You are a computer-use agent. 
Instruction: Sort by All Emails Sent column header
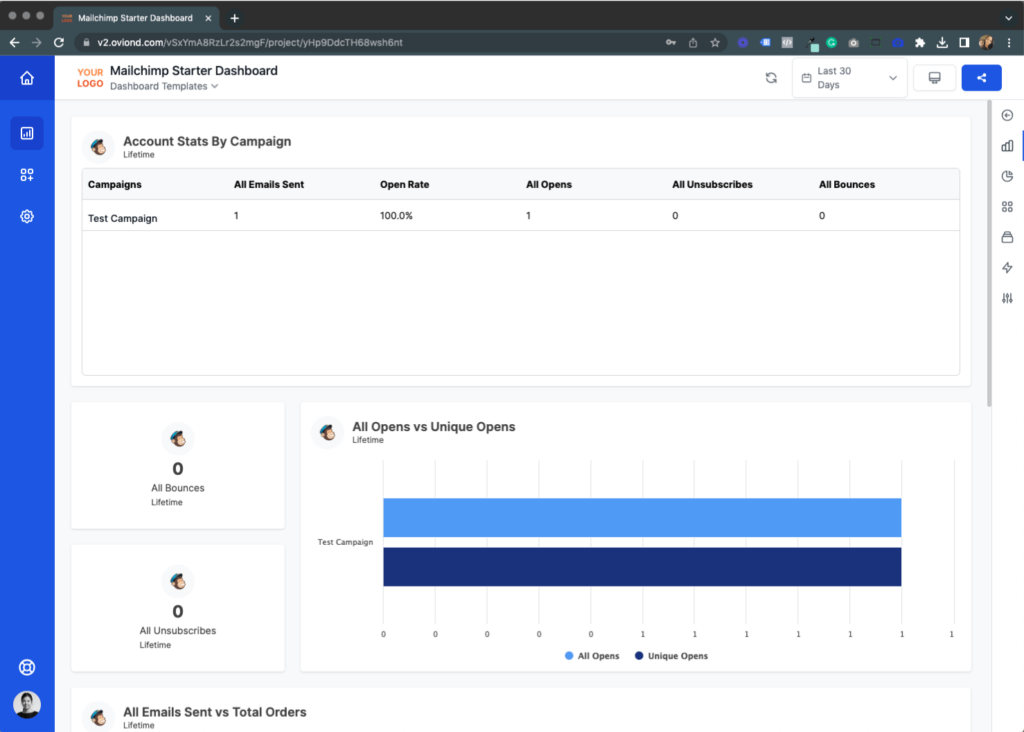(x=269, y=184)
